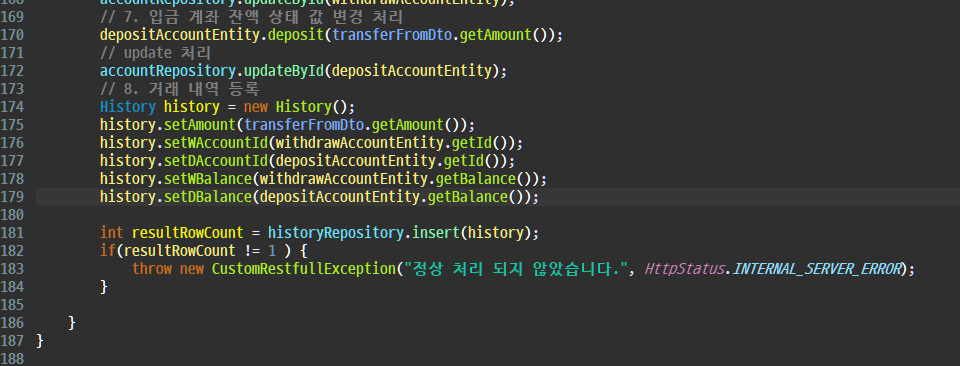Click HttpStatus on line 183

click(684, 269)
